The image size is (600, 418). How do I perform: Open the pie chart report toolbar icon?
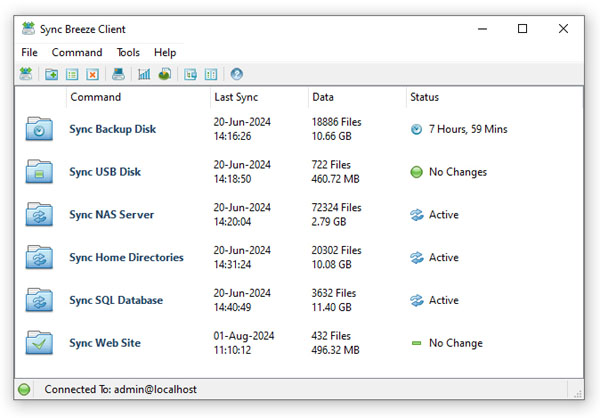coord(165,74)
